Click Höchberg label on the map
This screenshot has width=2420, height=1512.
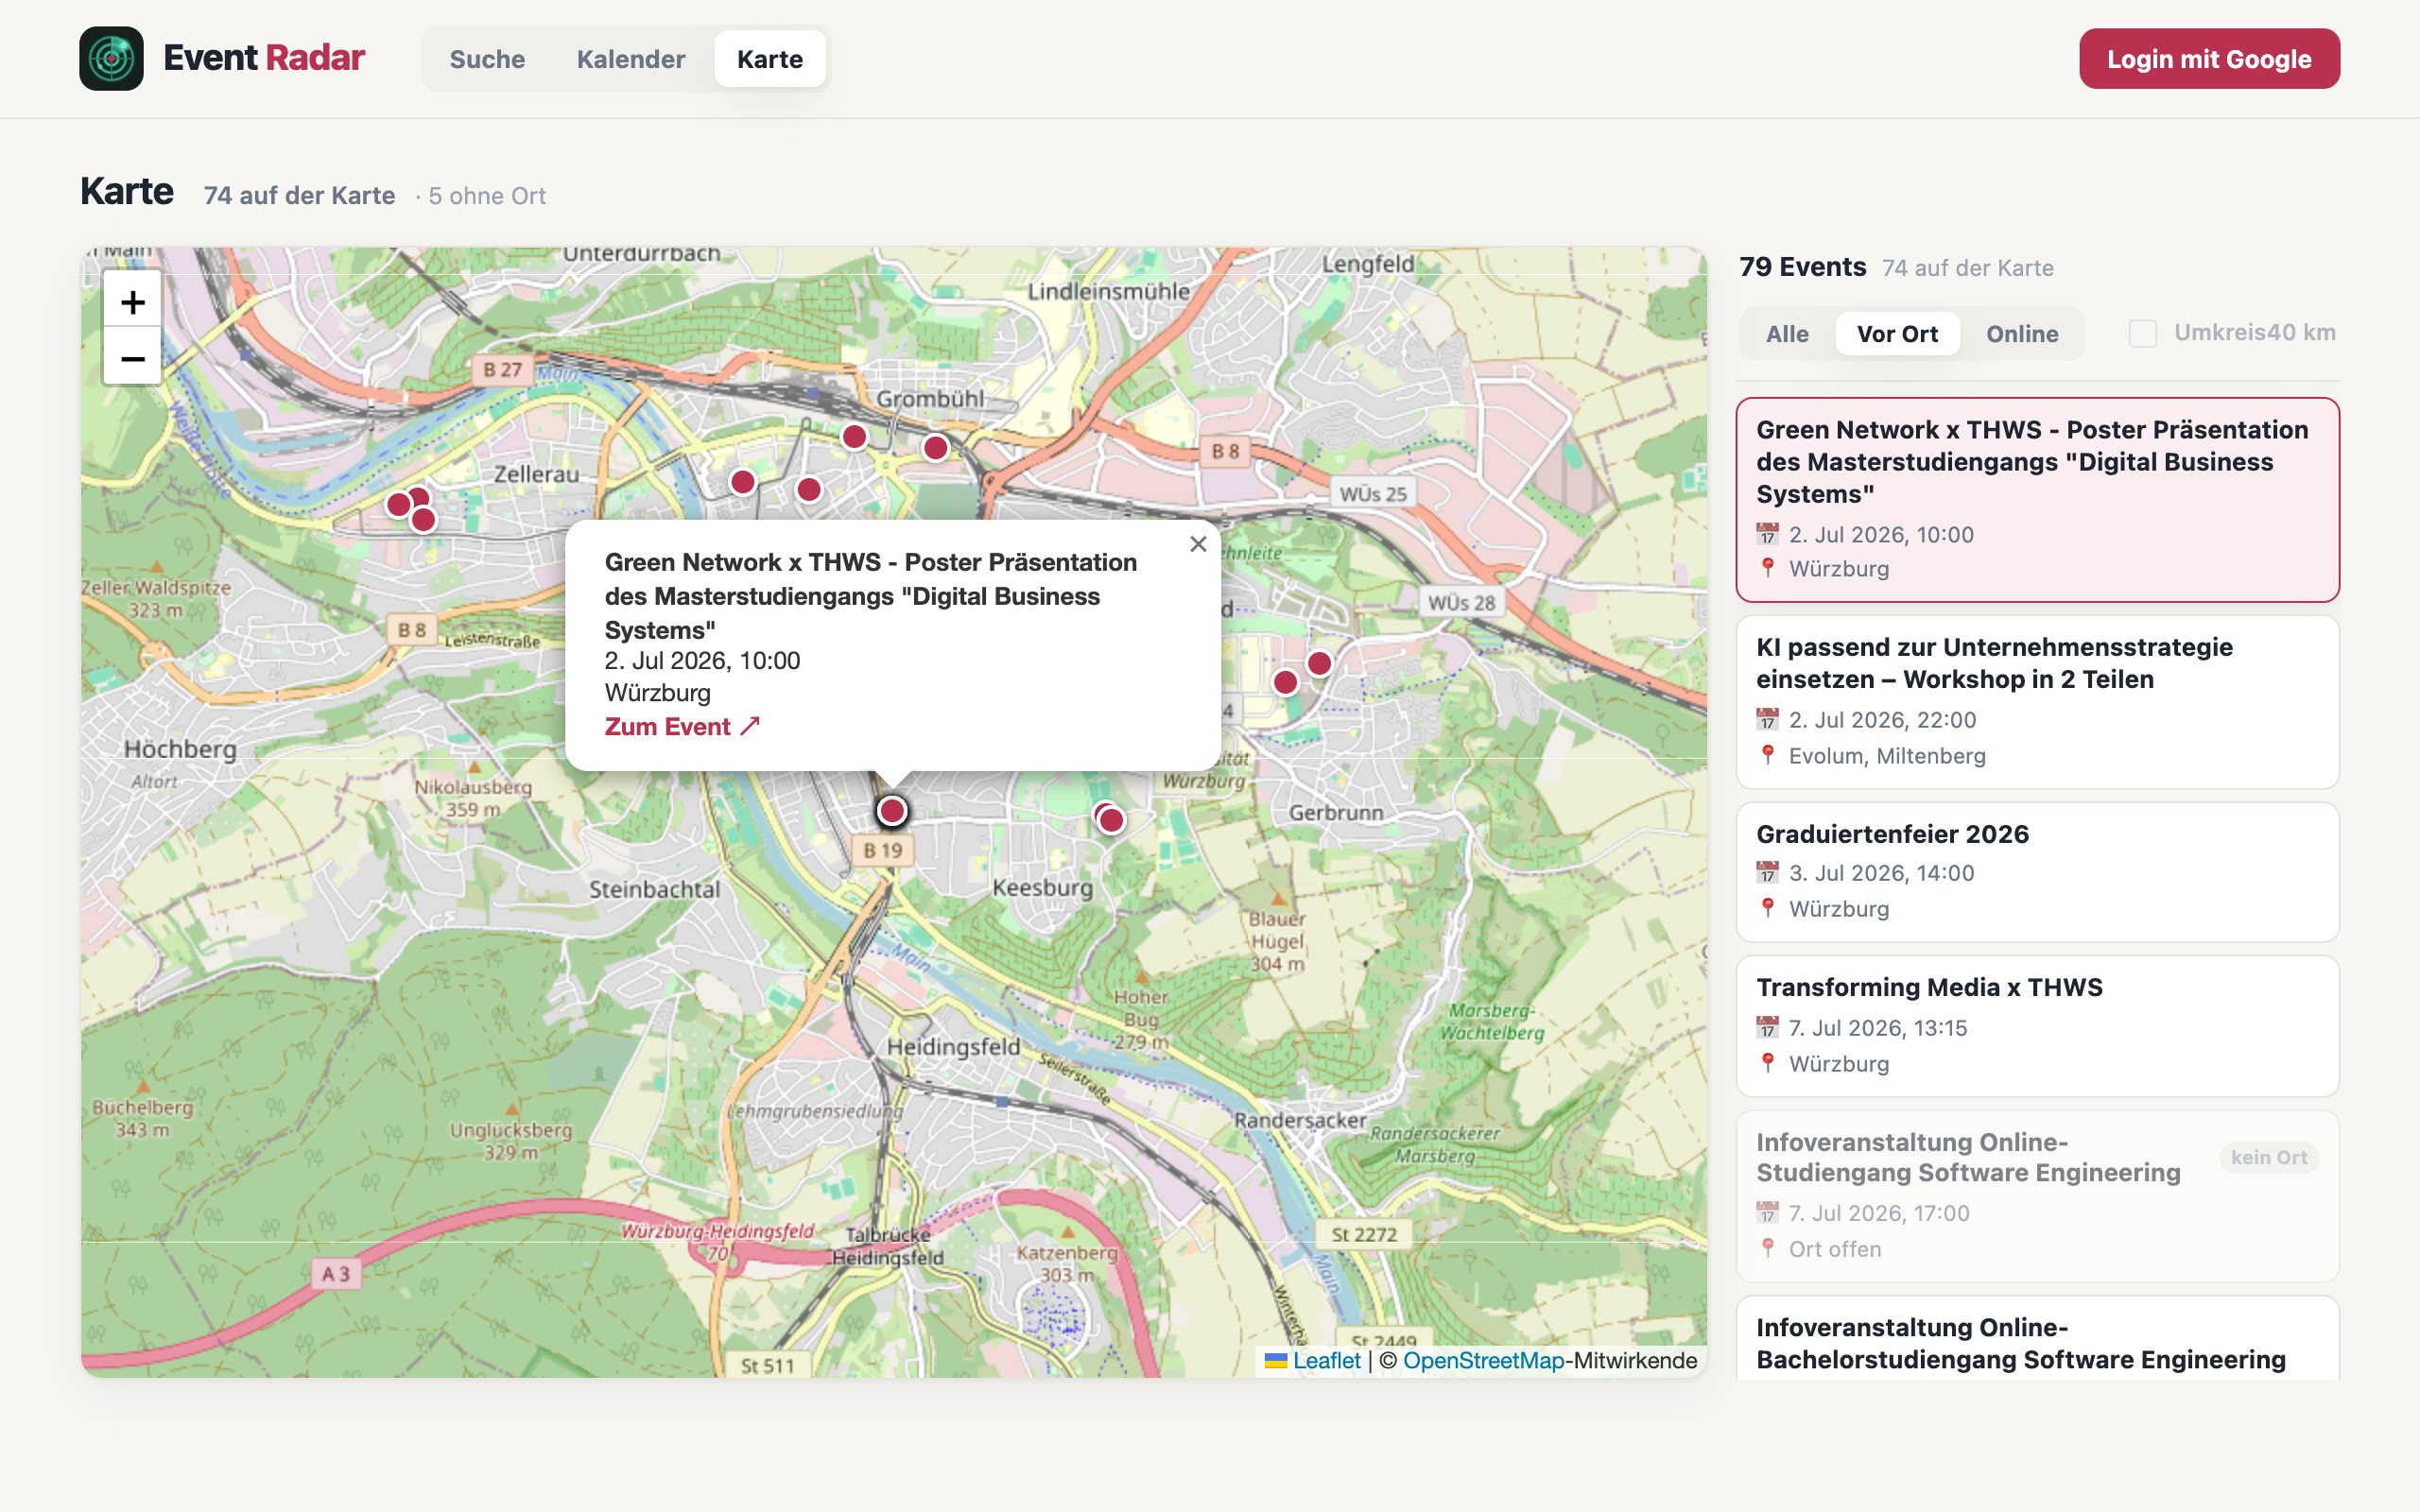pos(180,749)
